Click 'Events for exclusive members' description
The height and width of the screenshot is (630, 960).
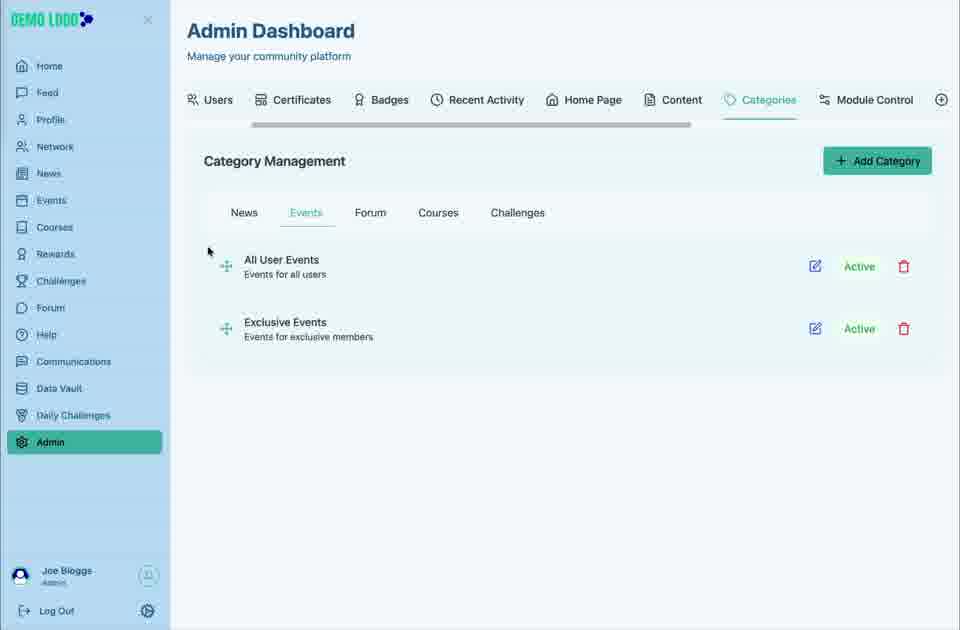coord(309,337)
